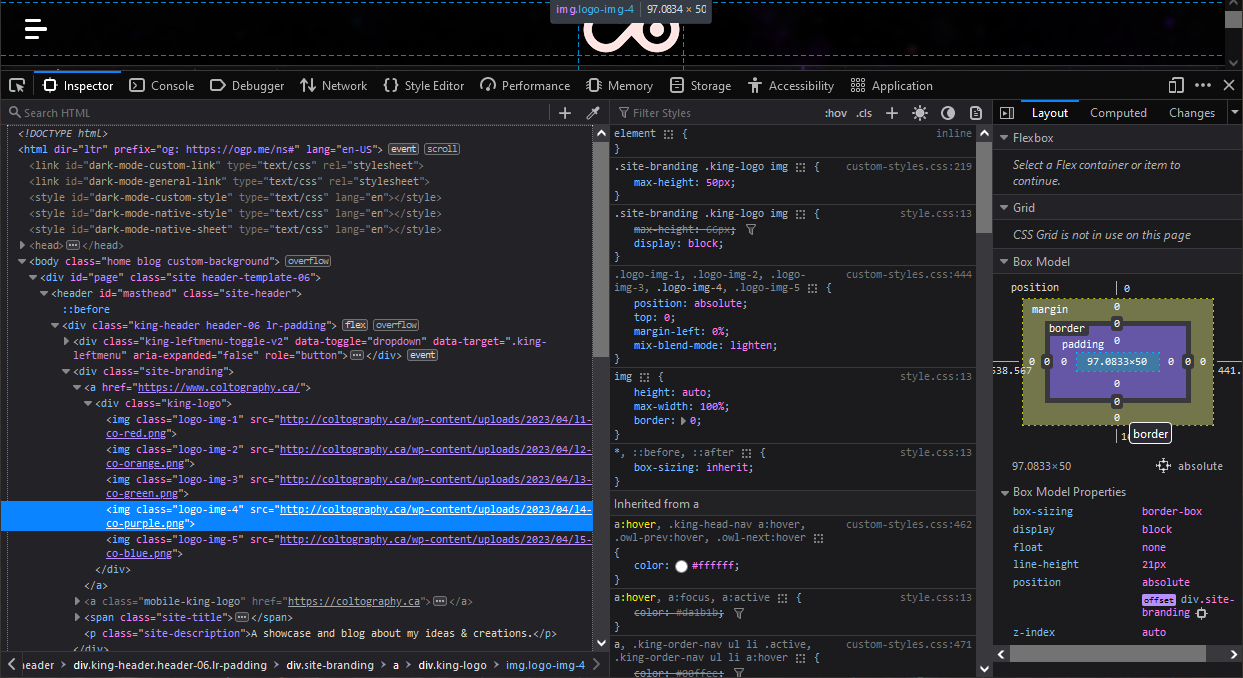Expand the head element node
This screenshot has height=678, width=1243.
[23, 245]
